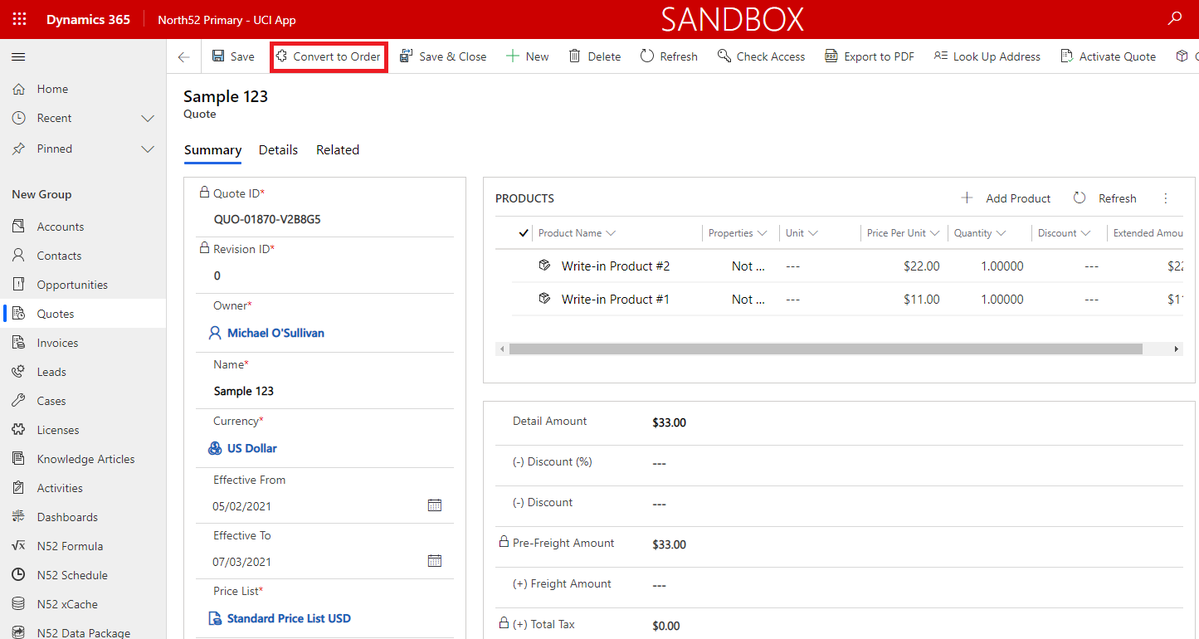The height and width of the screenshot is (639, 1199).
Task: Click the Delete command
Action: (595, 57)
